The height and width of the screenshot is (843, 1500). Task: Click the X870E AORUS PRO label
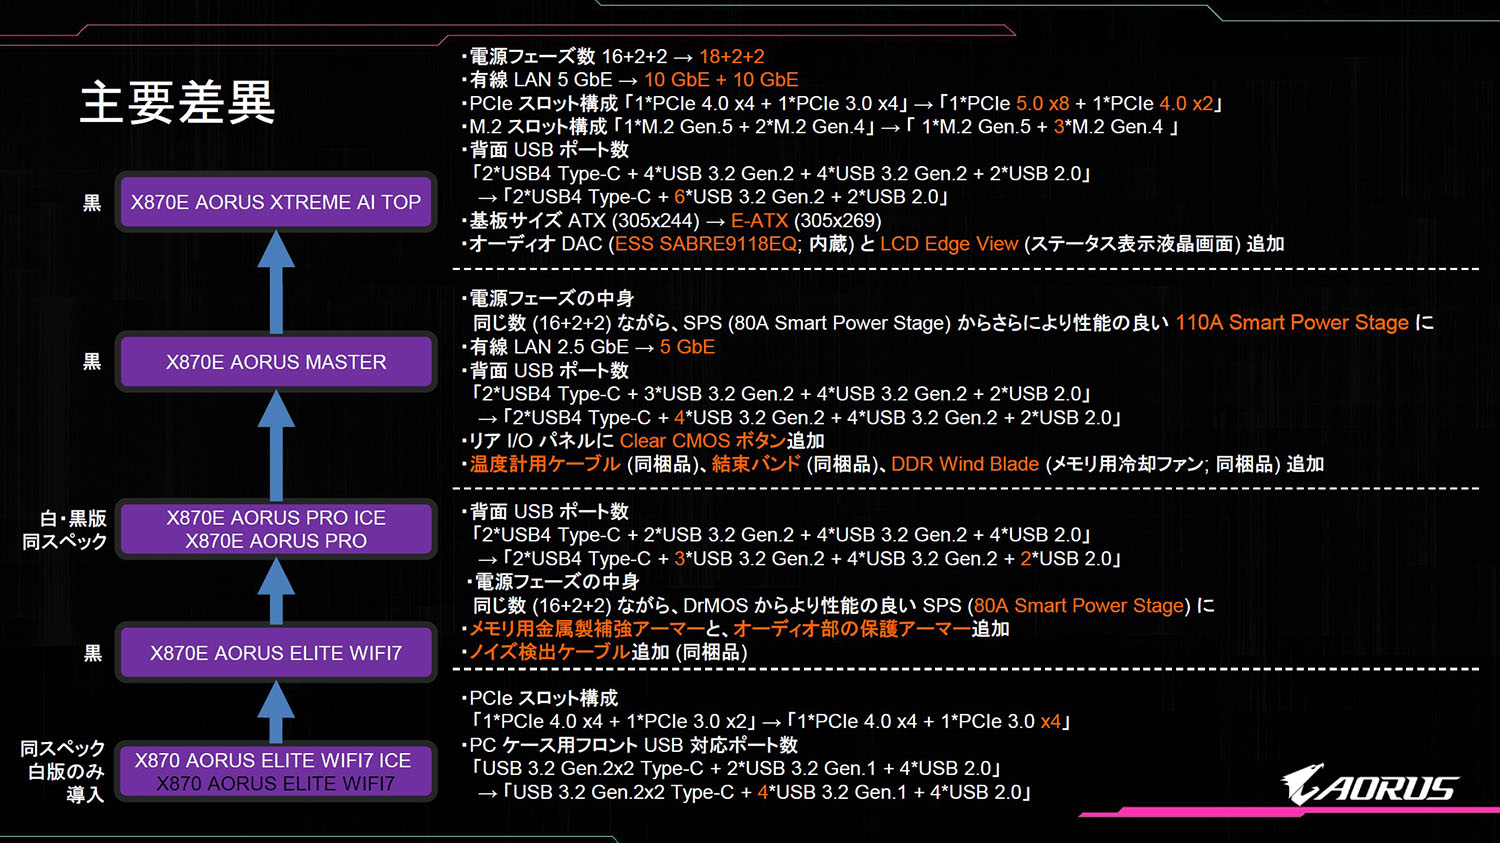(276, 541)
